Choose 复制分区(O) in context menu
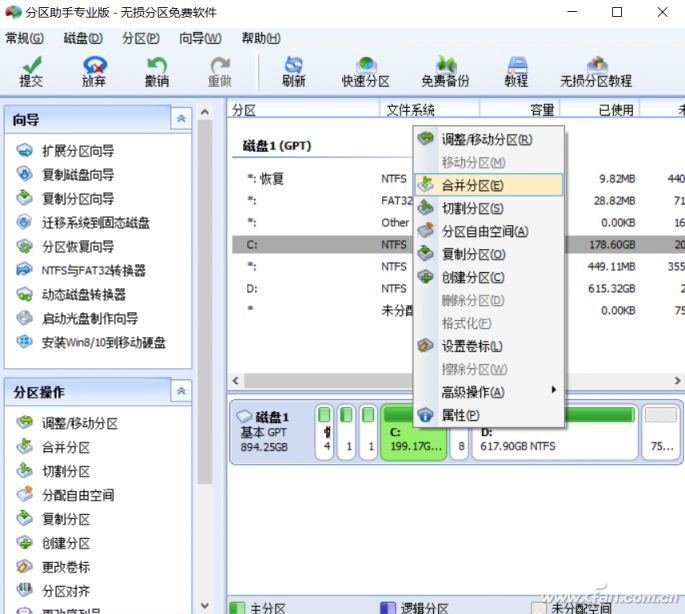Screen dimensions: 685x614 [x=488, y=254]
